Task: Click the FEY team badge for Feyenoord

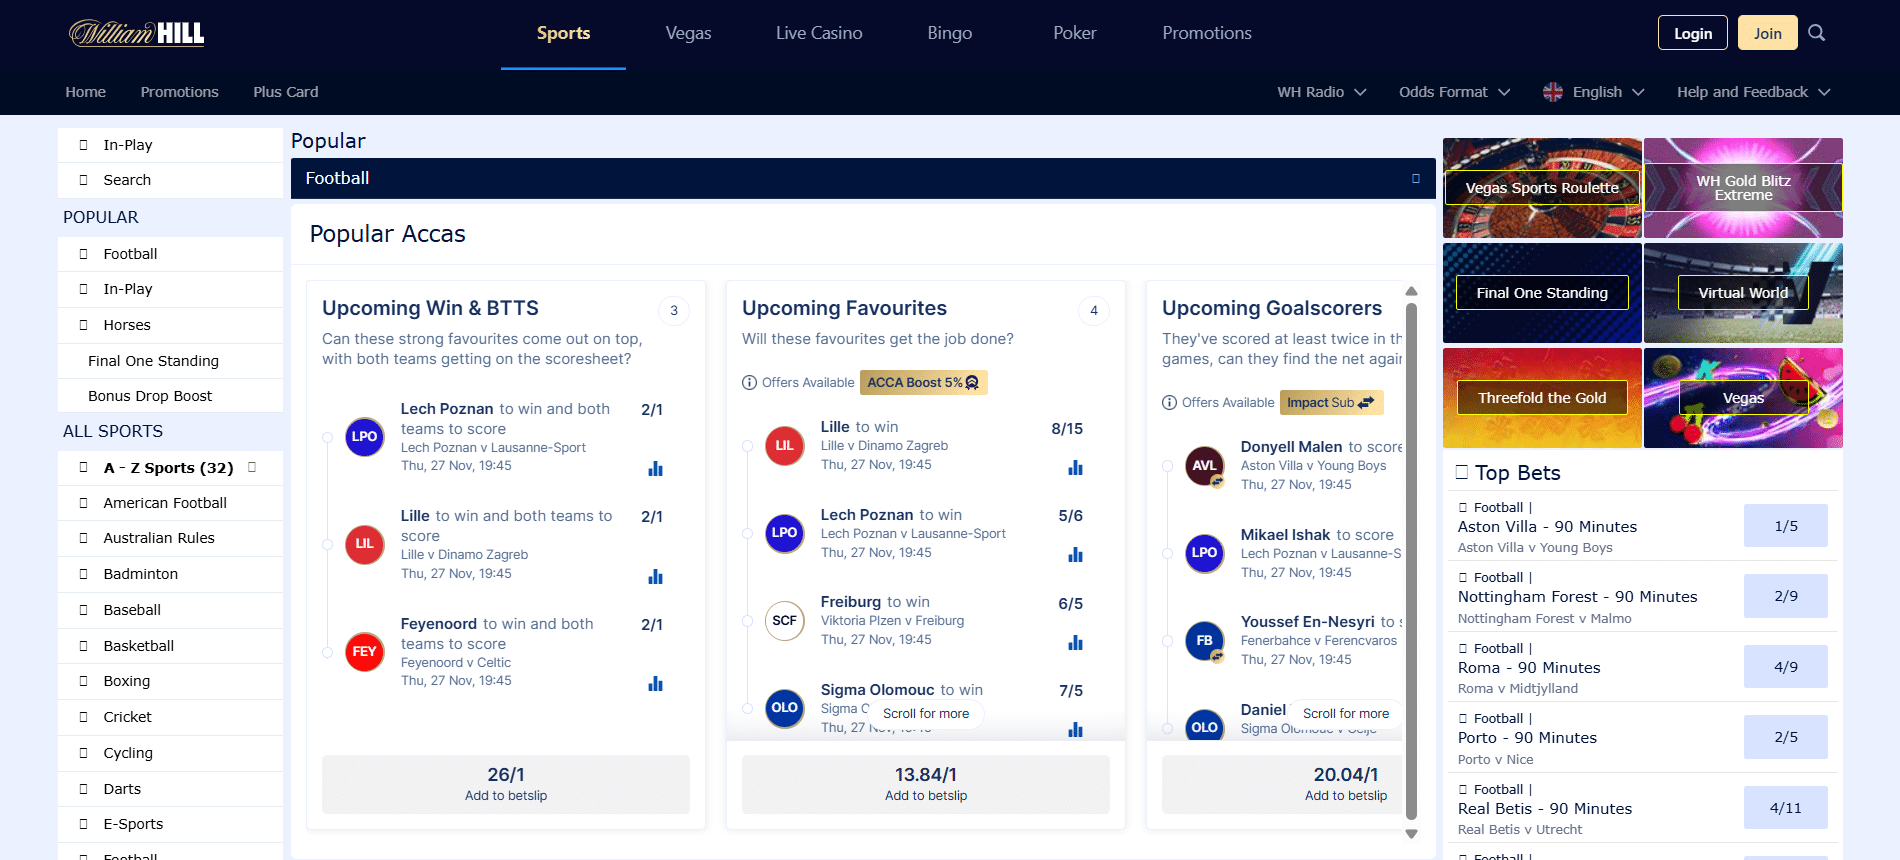Action: (365, 652)
